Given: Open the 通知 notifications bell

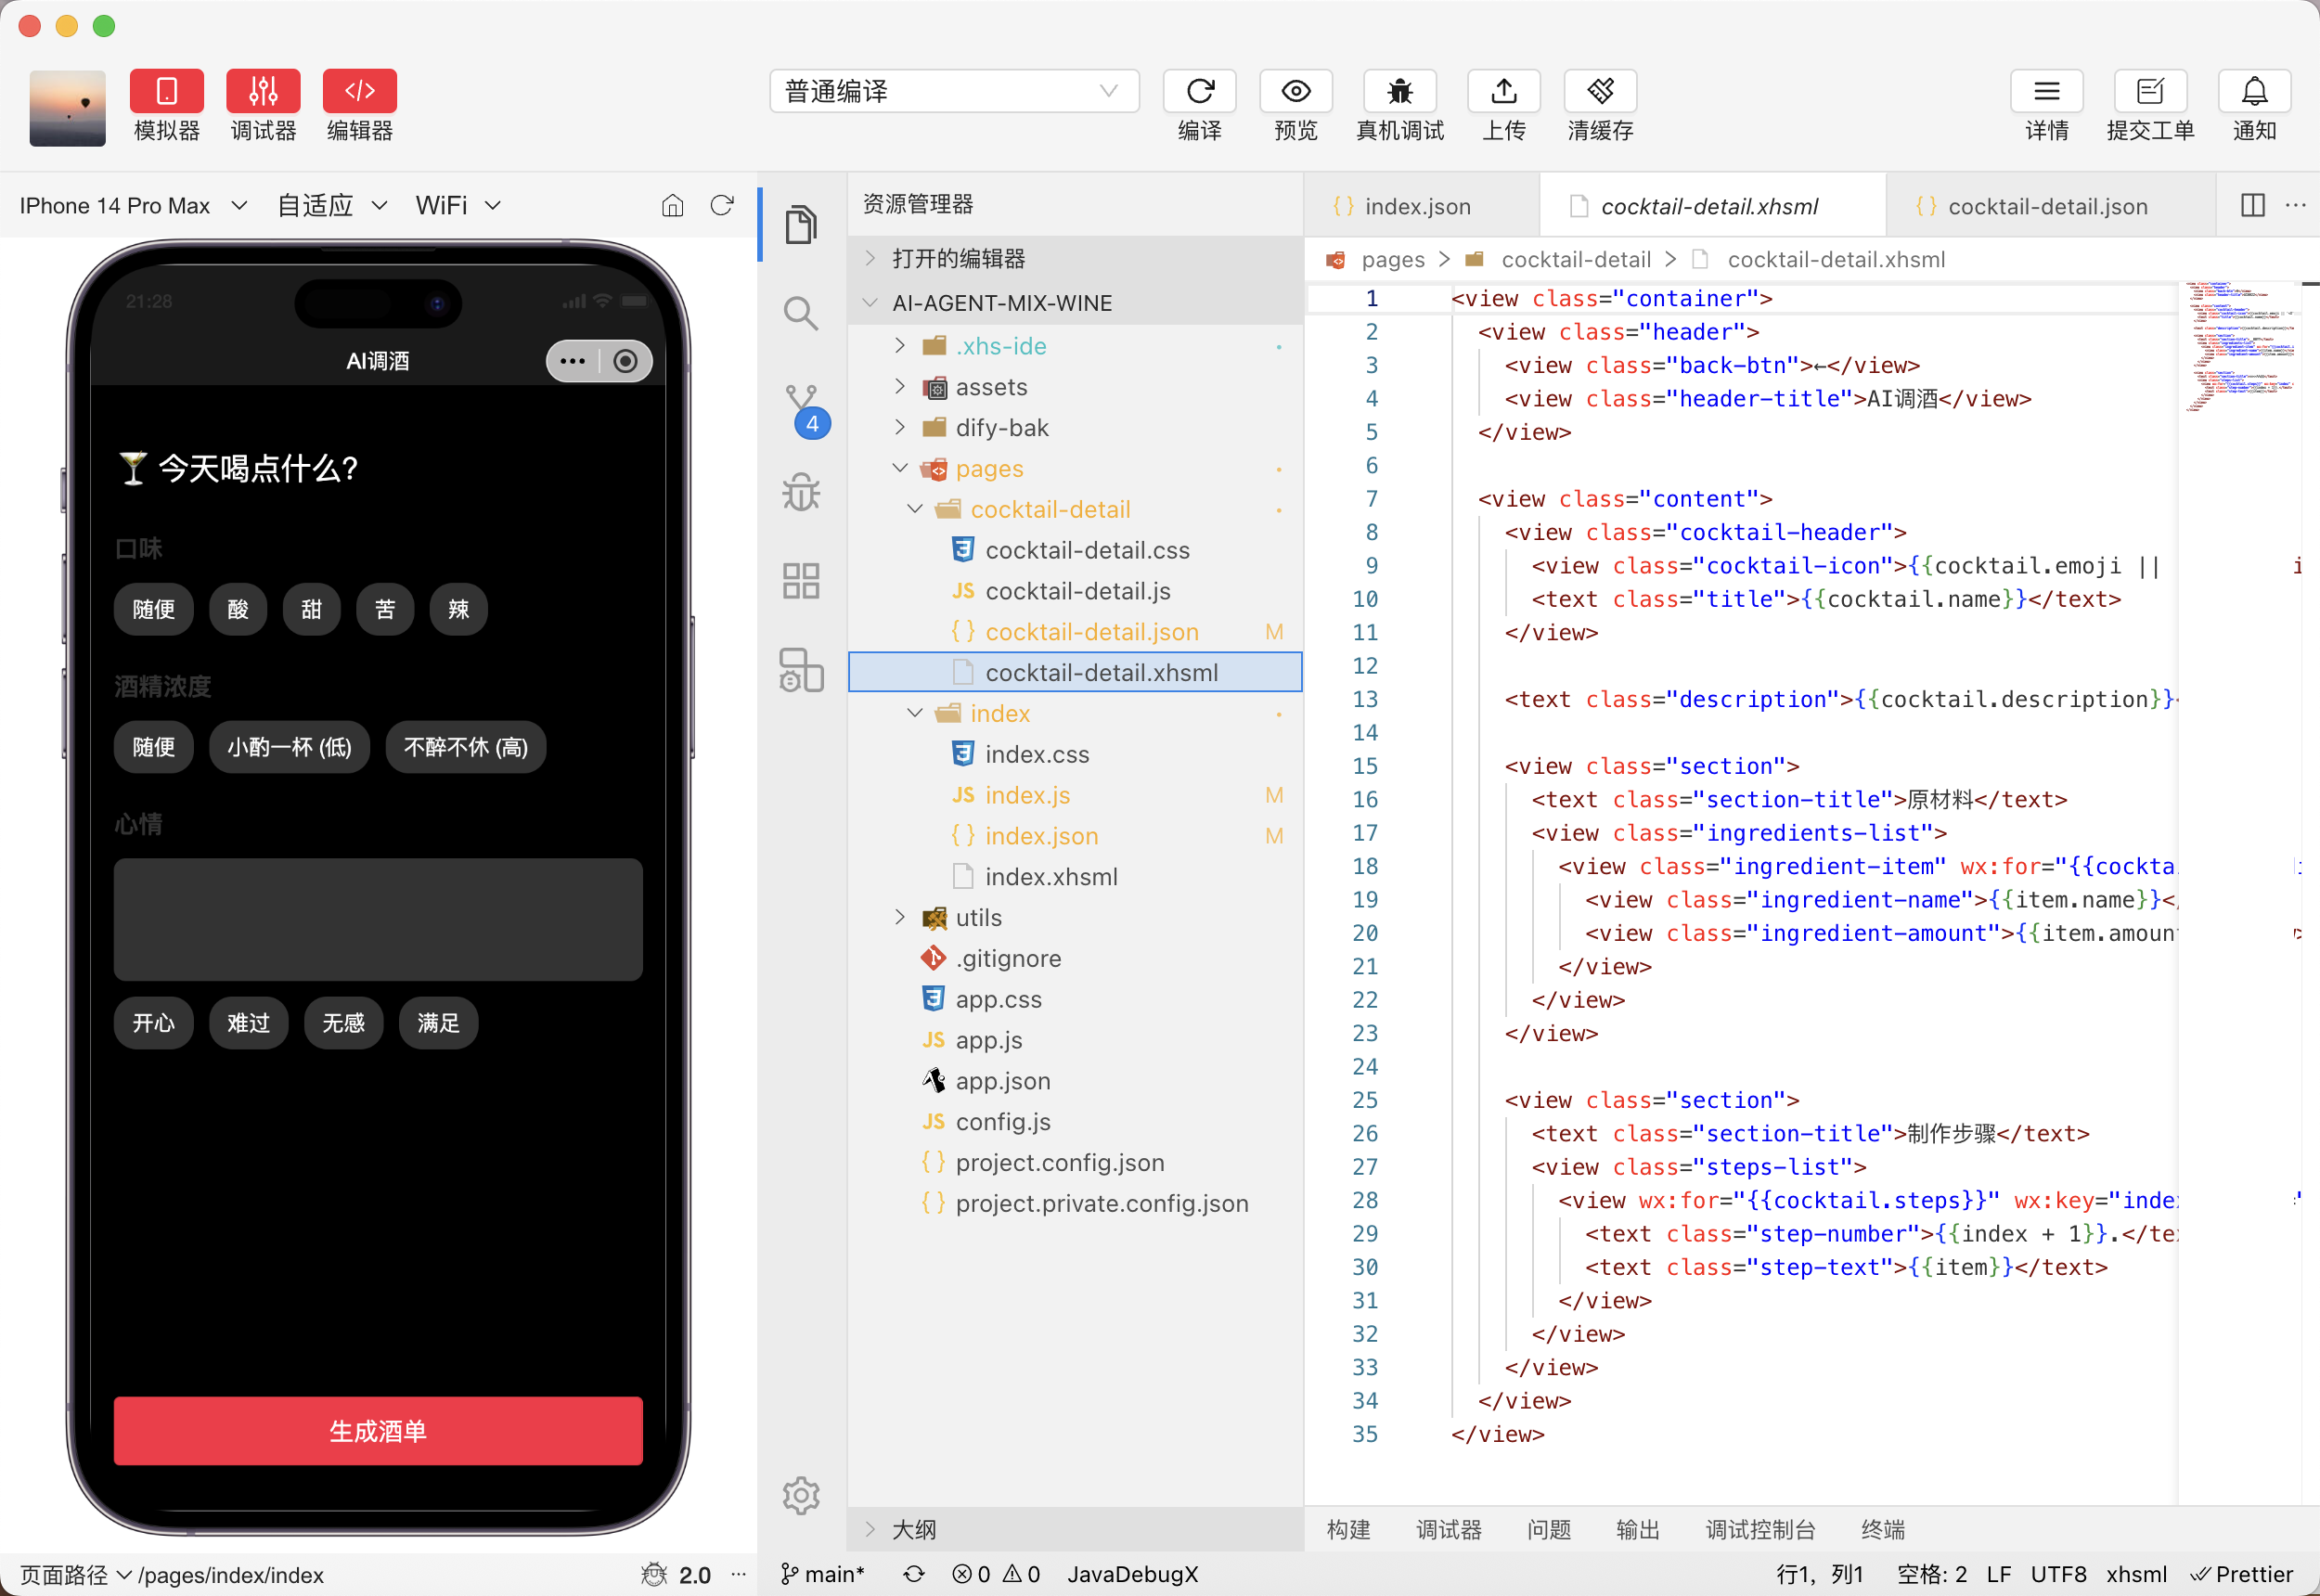Looking at the screenshot, I should (2254, 92).
